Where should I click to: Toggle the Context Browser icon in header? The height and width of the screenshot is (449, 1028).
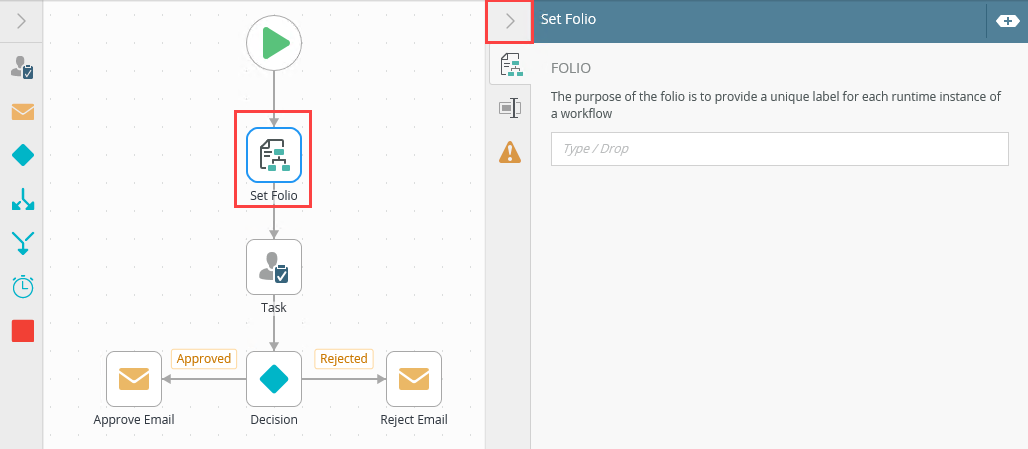[x=1008, y=21]
